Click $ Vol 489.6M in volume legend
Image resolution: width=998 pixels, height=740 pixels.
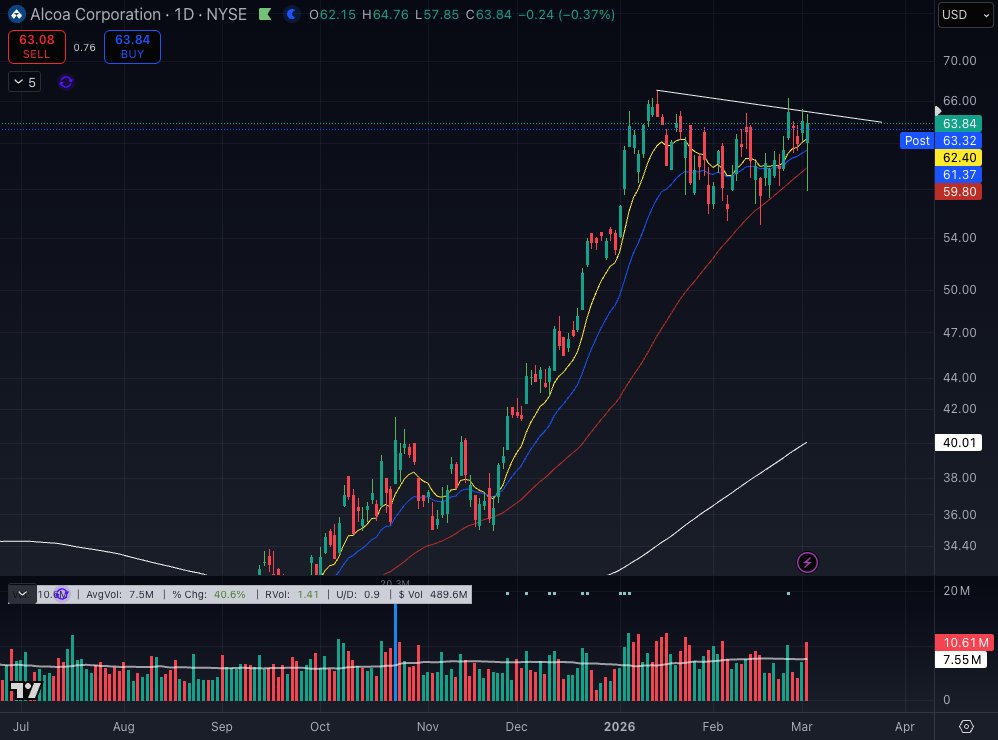433,594
